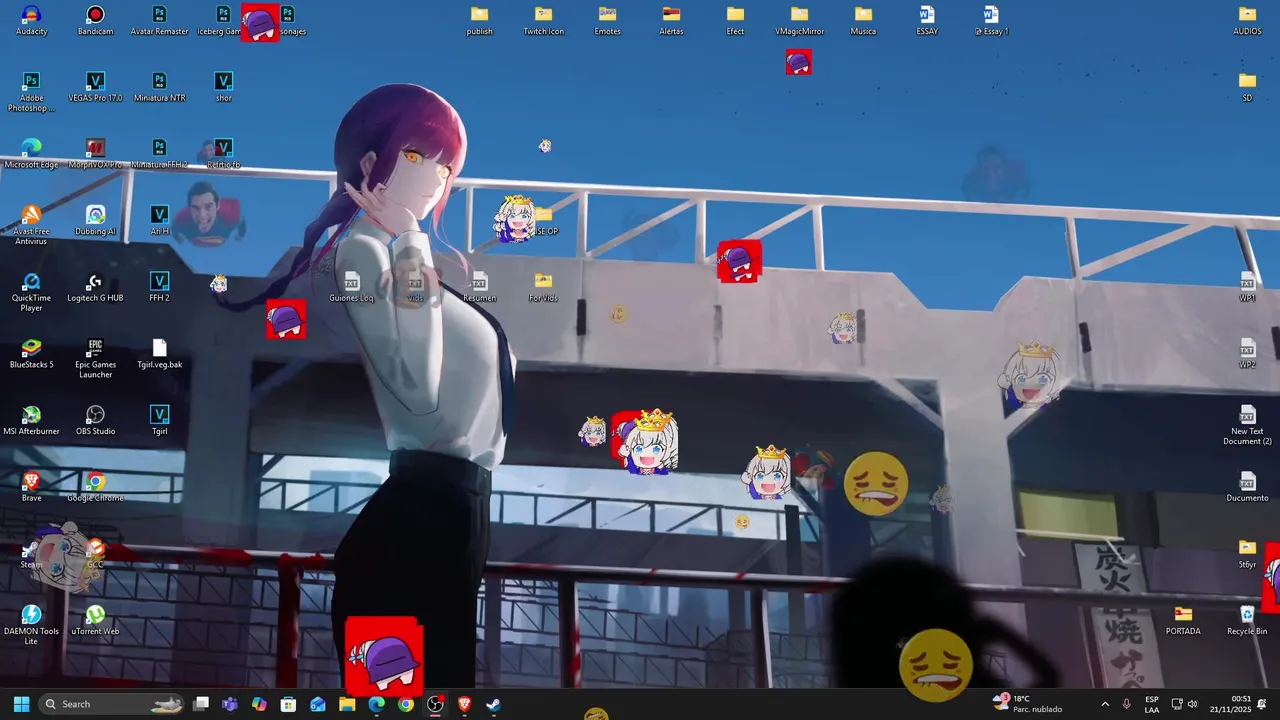Viewport: 1280px width, 720px height.
Task: Open Steam from the taskbar
Action: coord(493,704)
